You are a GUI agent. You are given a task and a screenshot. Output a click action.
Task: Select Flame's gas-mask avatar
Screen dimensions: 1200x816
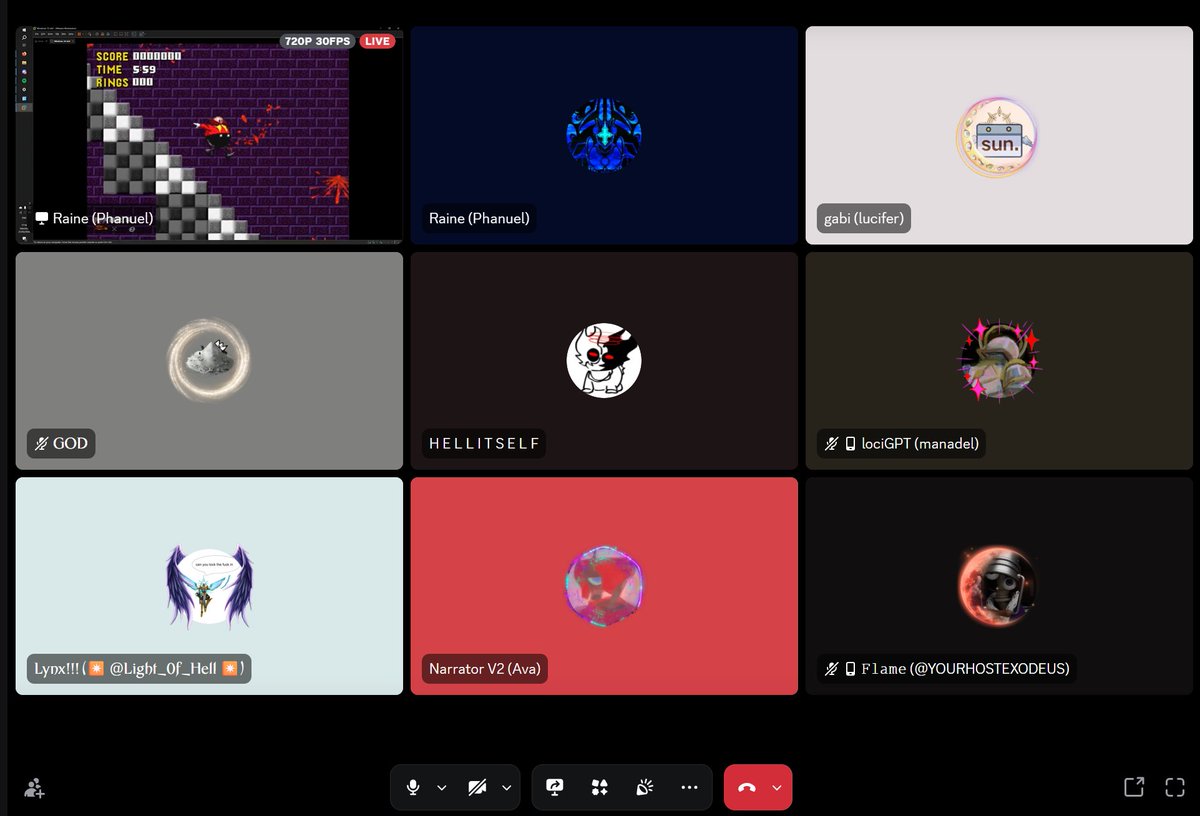pyautogui.click(x=997, y=586)
